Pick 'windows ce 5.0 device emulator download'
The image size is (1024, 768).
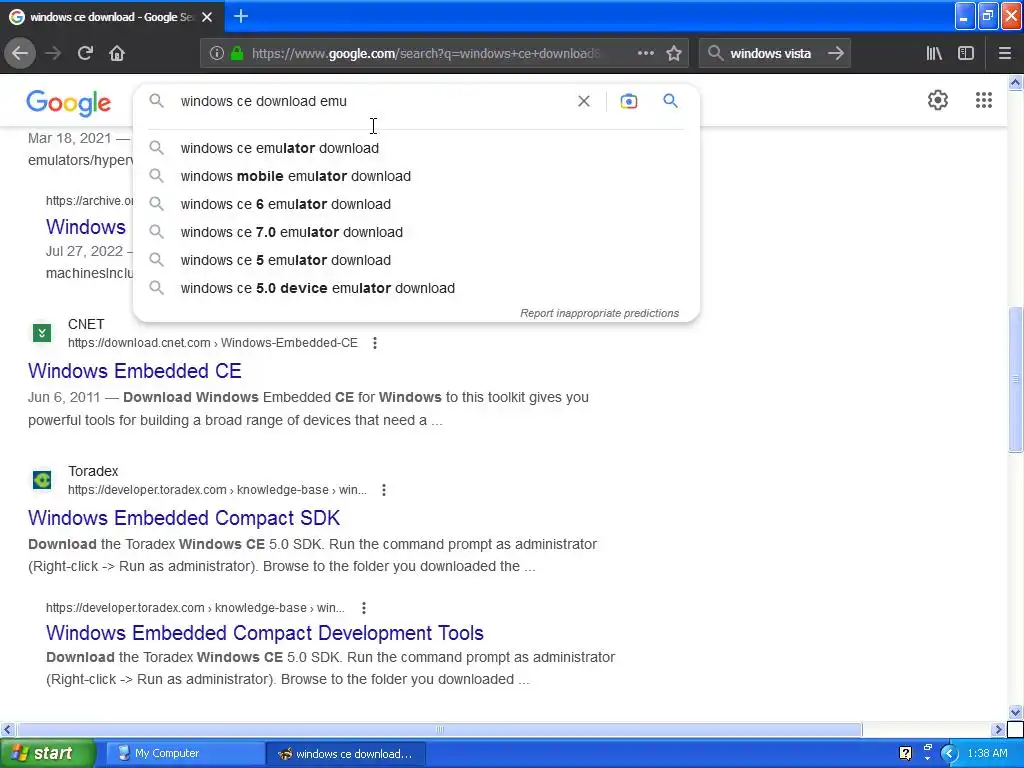(416, 289)
